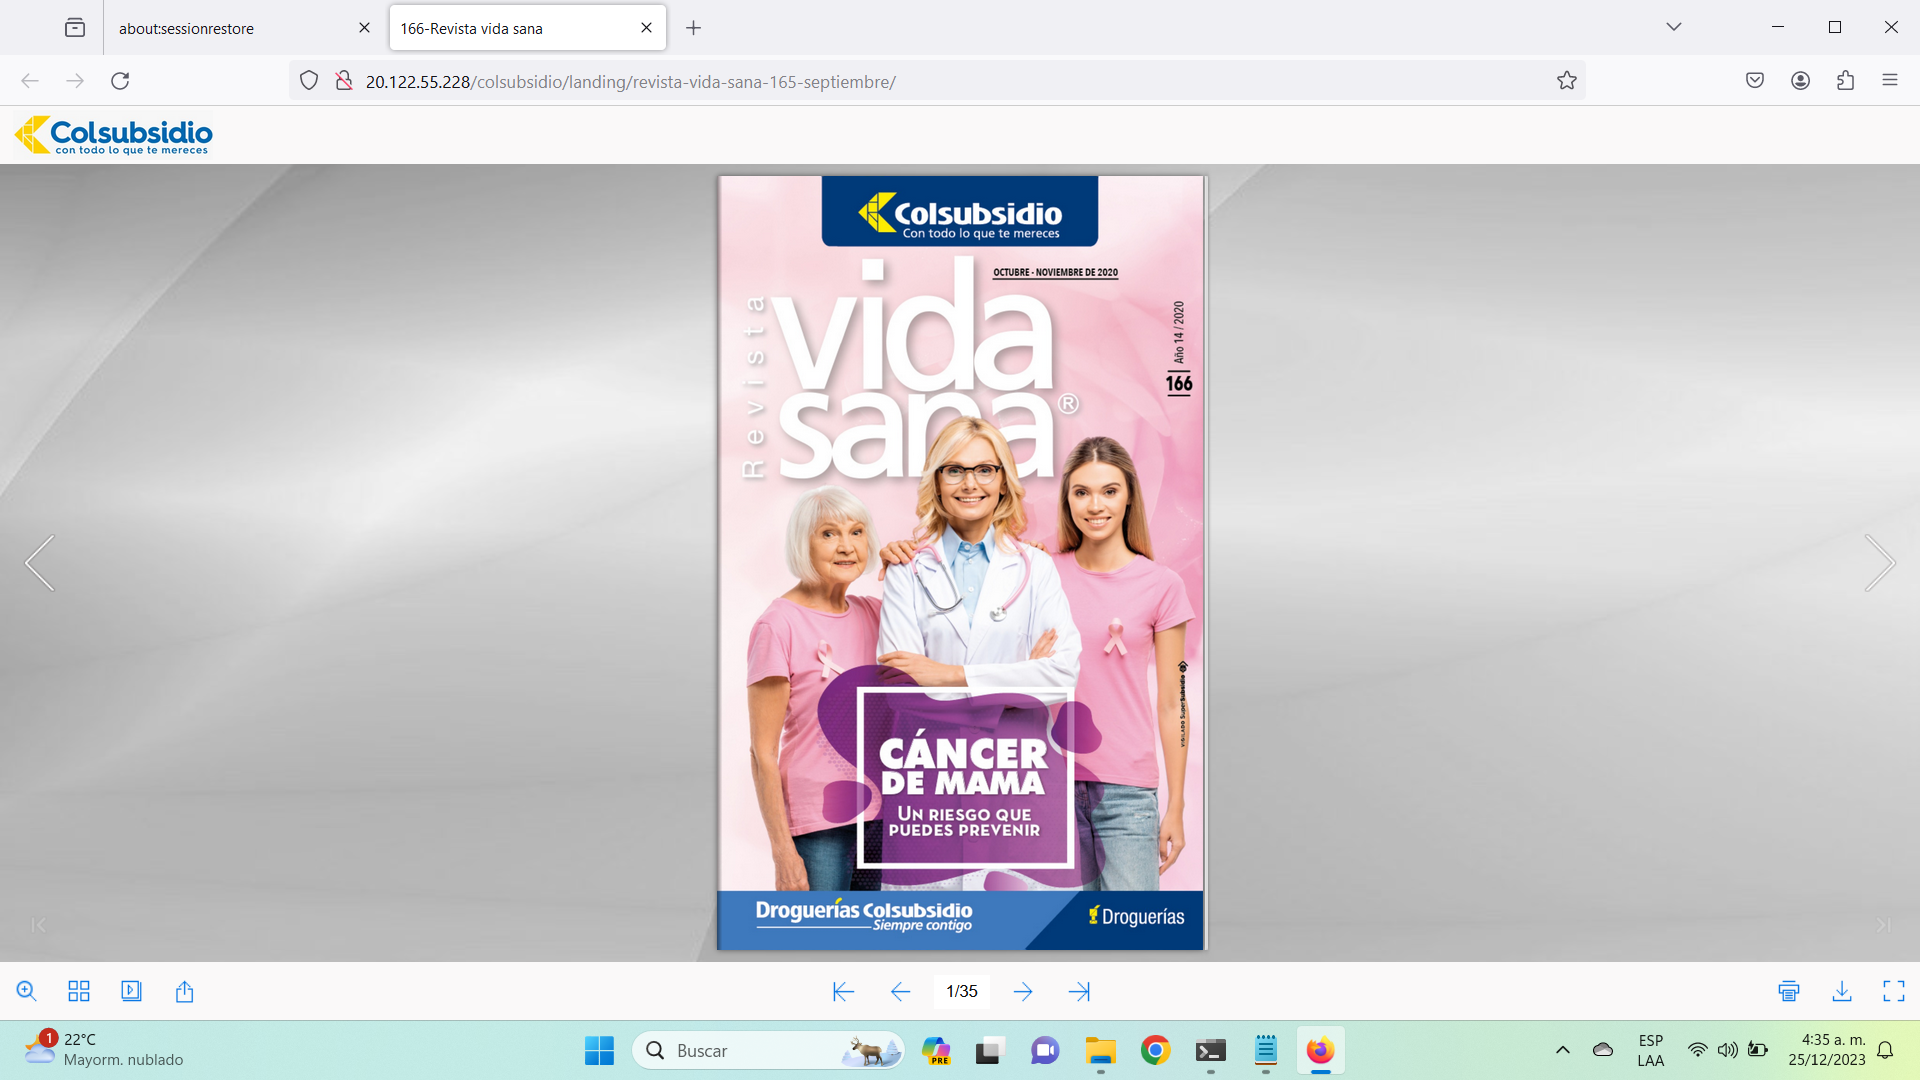Go to previous page in toolbar
The width and height of the screenshot is (1920, 1080).
[x=900, y=991]
